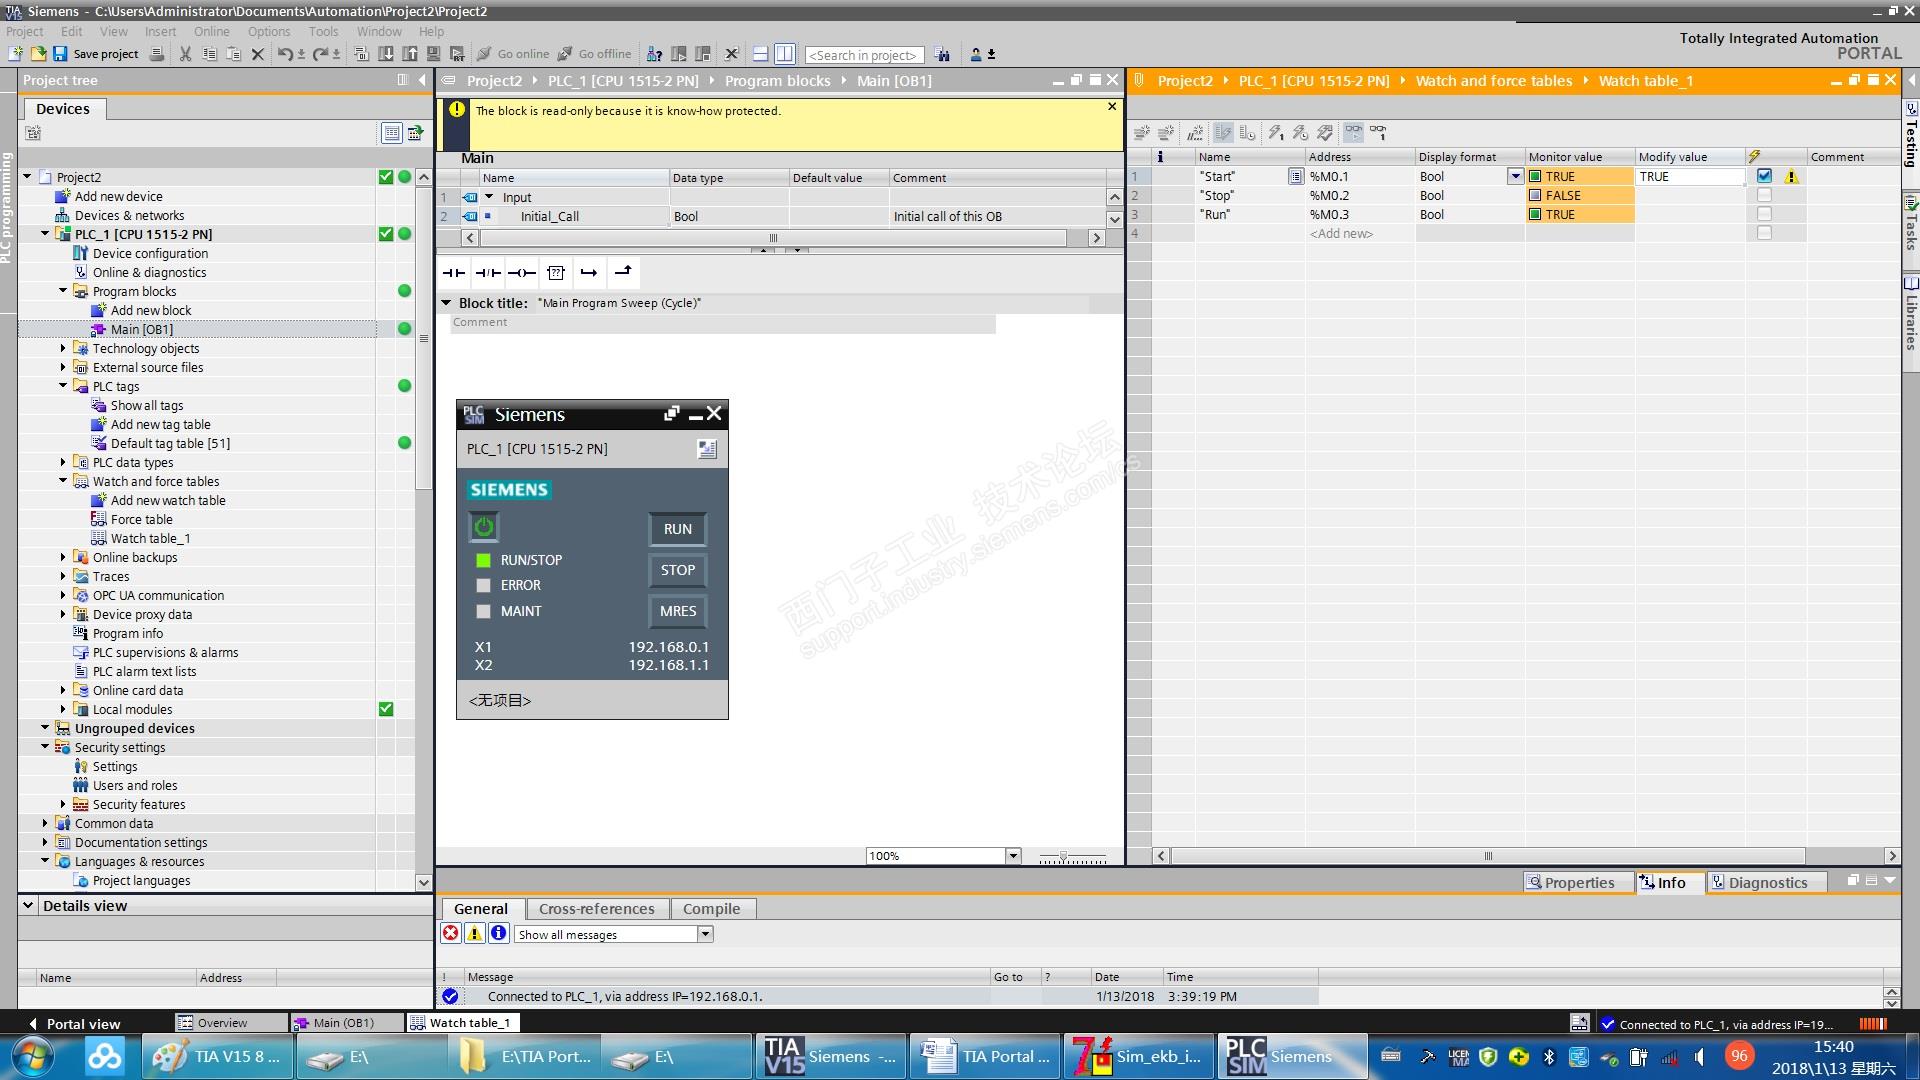Switch to the Cross-references tab

tap(596, 908)
